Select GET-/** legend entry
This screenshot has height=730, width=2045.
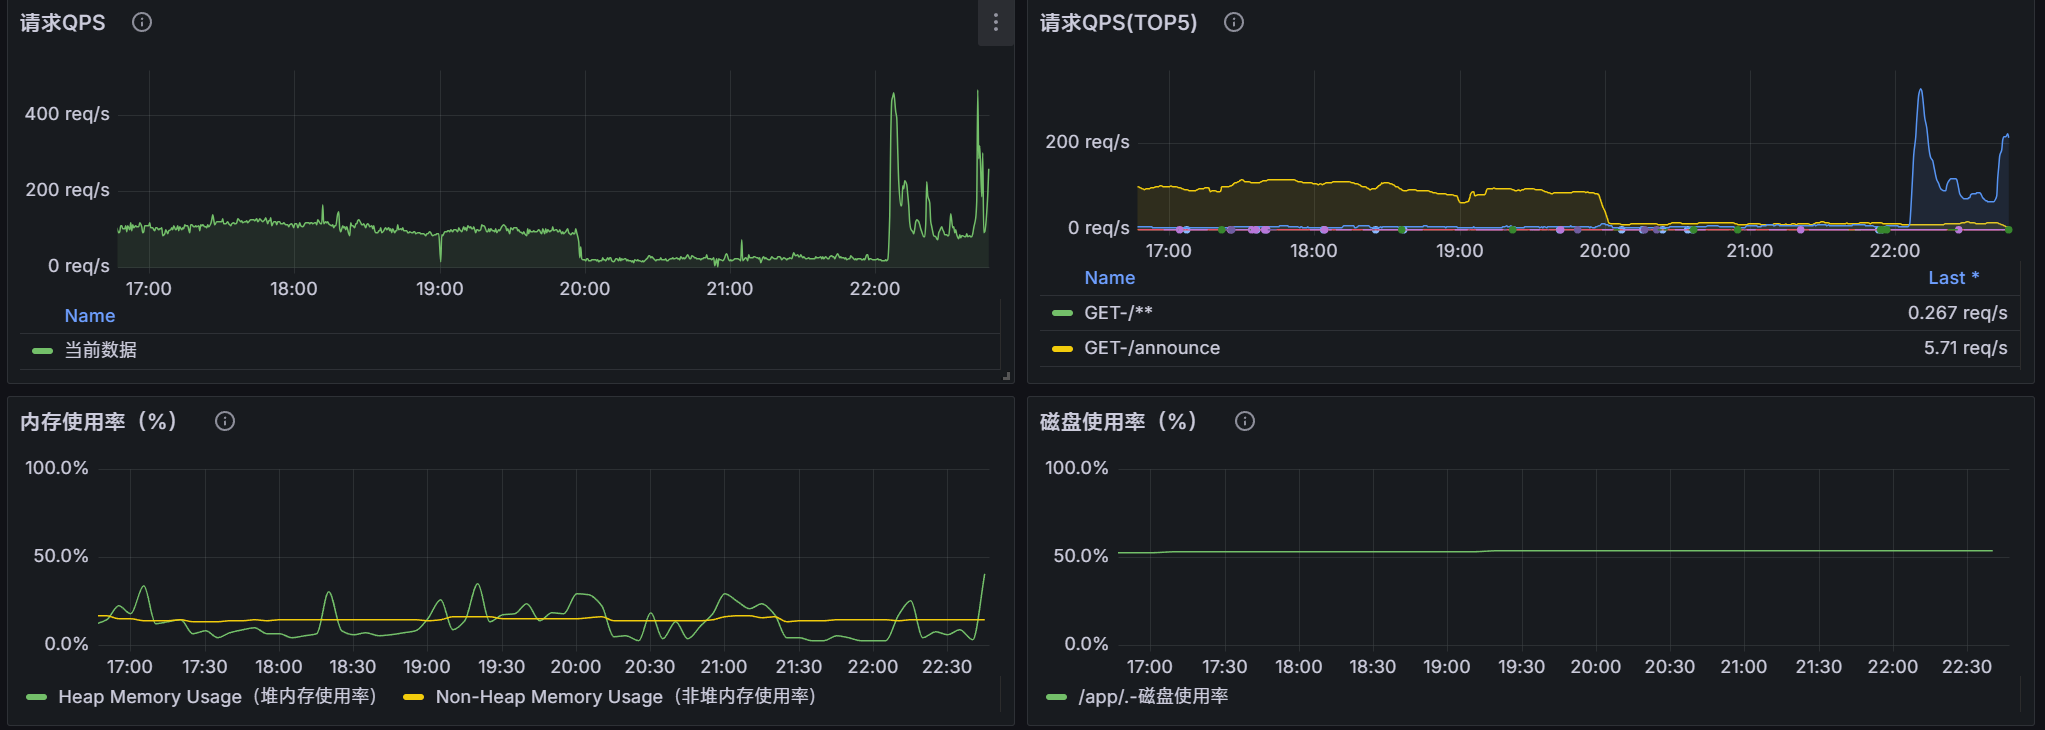1118,313
